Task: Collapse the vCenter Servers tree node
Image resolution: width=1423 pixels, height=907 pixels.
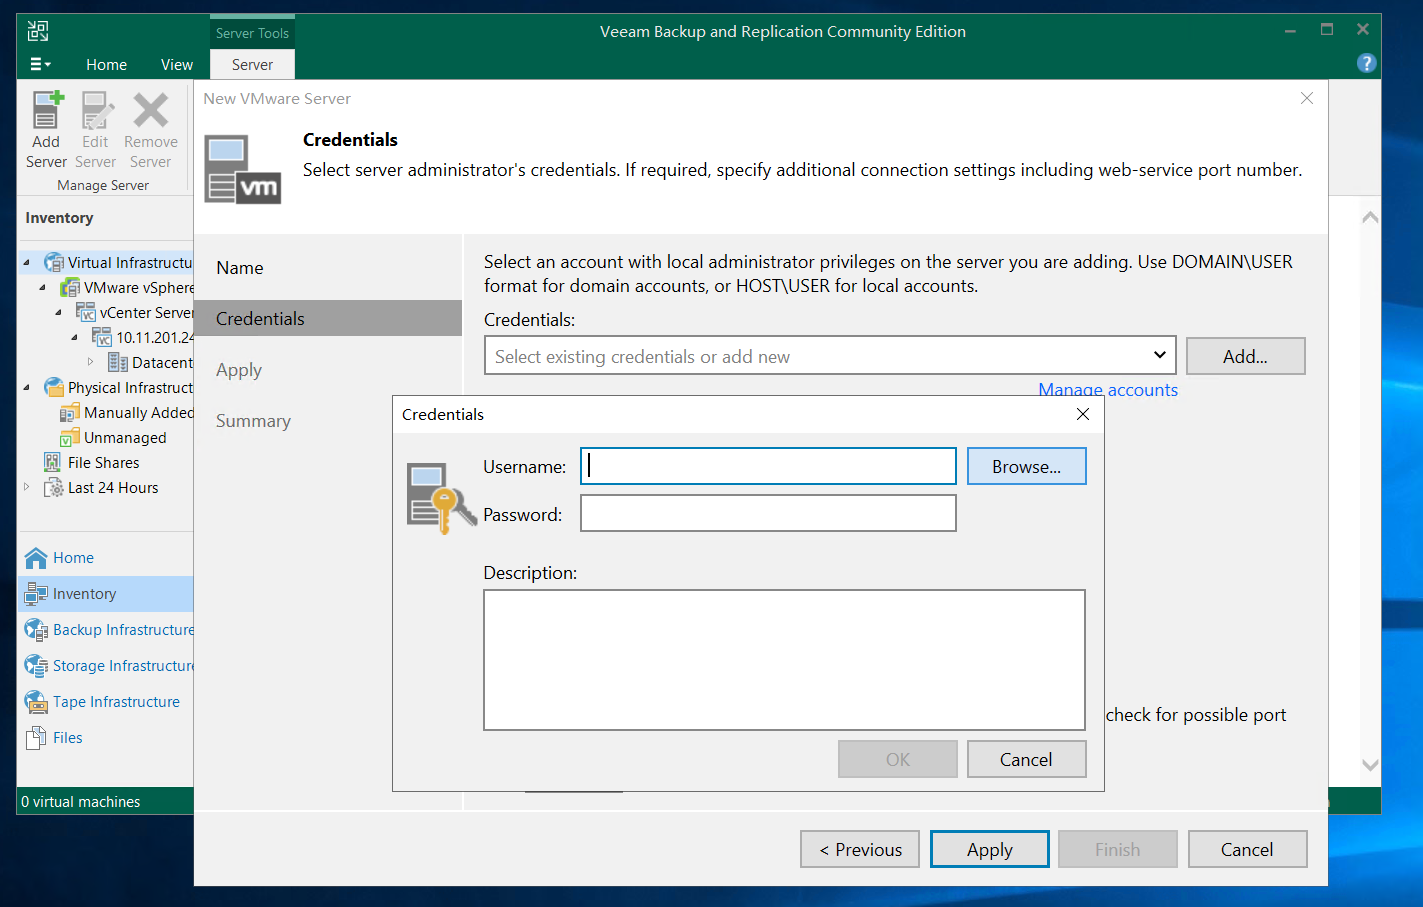Action: click(x=59, y=313)
